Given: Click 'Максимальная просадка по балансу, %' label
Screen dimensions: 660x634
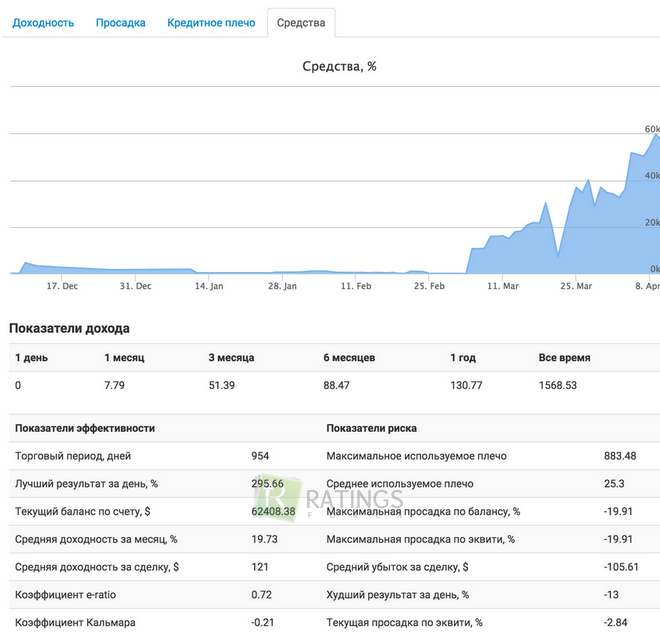Looking at the screenshot, I should point(423,511).
